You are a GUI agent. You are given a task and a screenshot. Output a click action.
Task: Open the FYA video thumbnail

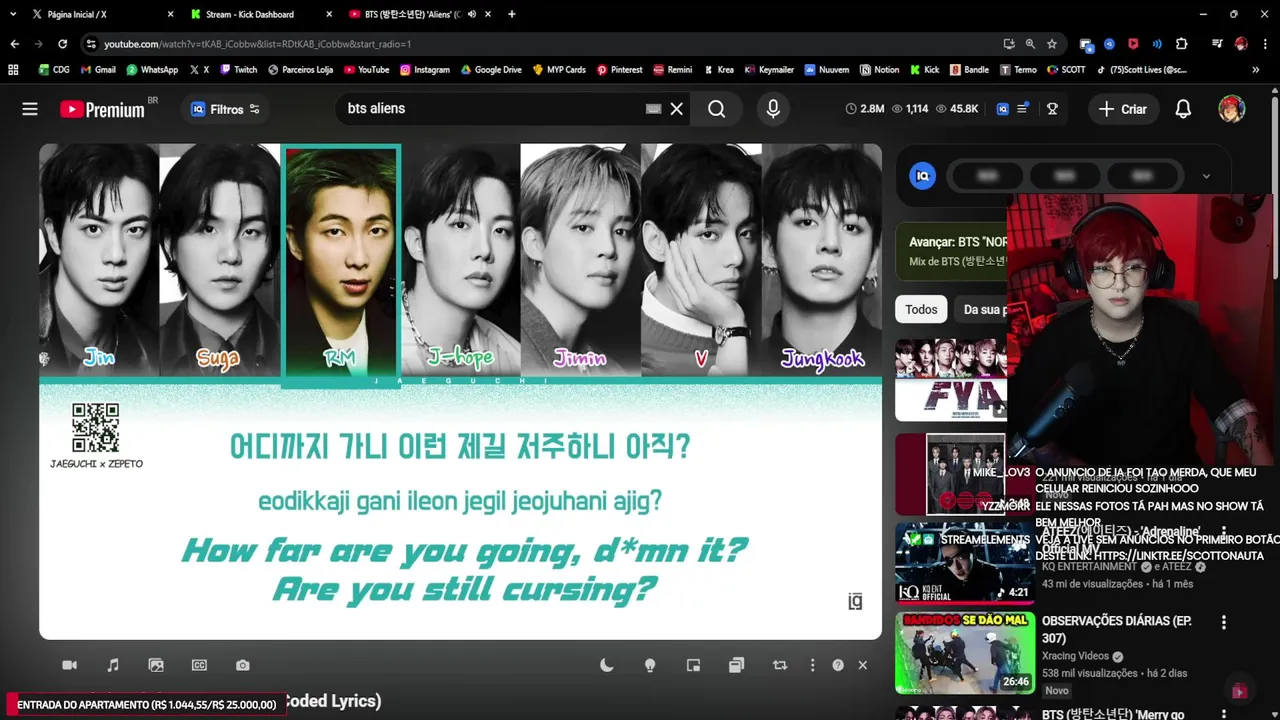pyautogui.click(x=951, y=380)
